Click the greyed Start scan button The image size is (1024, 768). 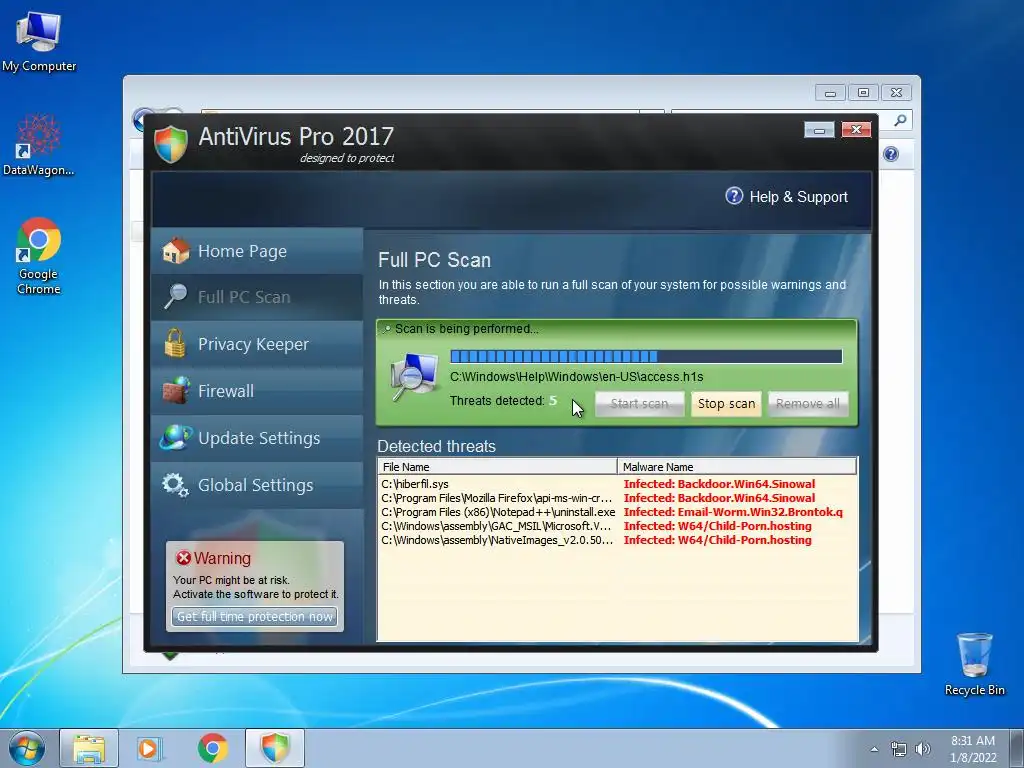639,404
